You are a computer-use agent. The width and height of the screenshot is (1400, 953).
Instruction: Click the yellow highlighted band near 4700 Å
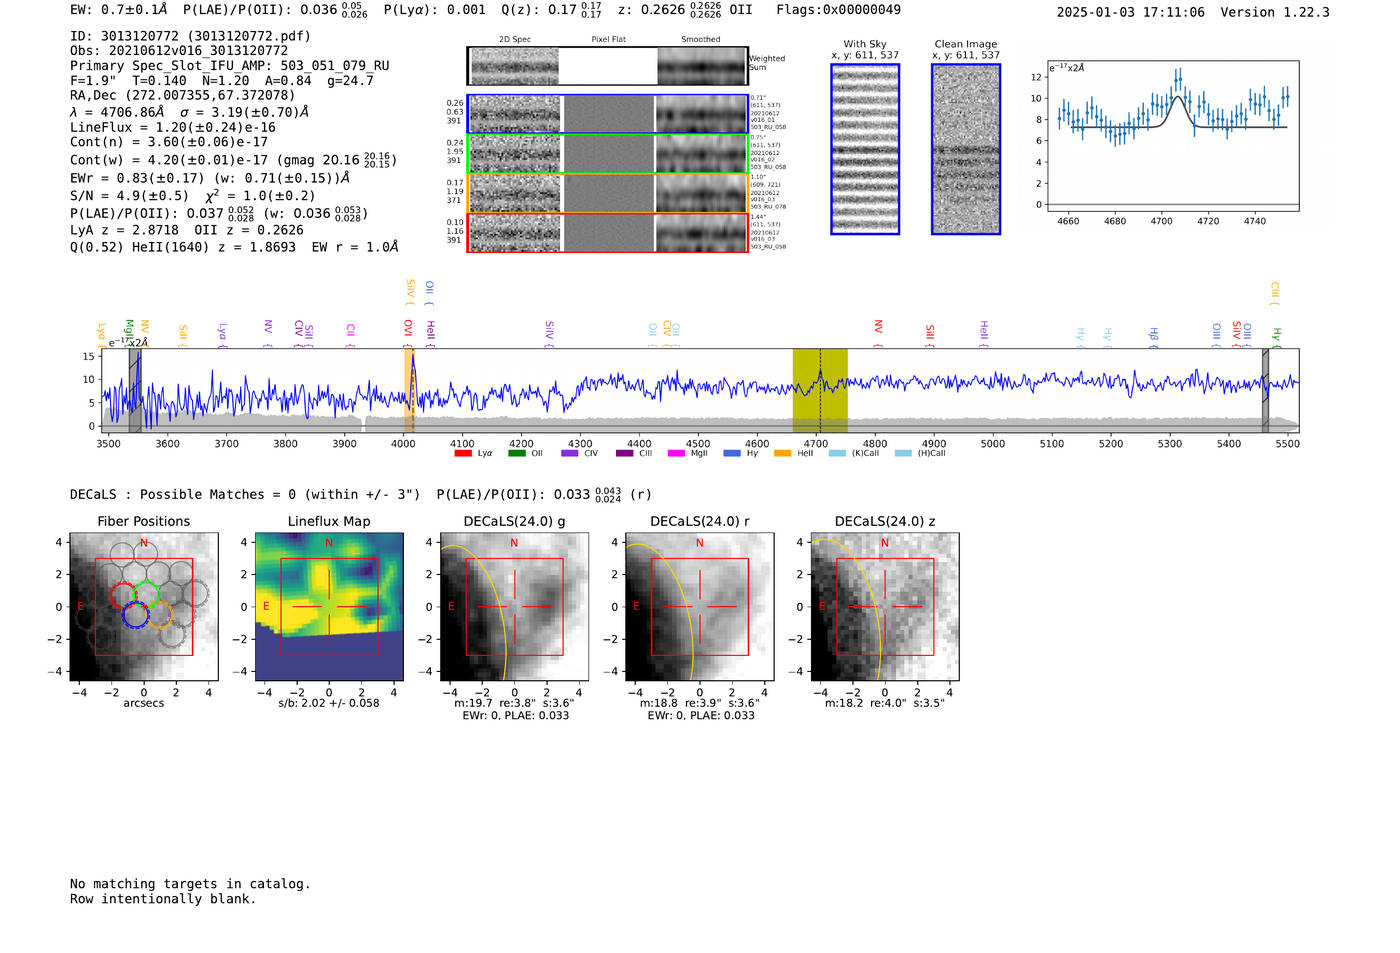coord(820,390)
